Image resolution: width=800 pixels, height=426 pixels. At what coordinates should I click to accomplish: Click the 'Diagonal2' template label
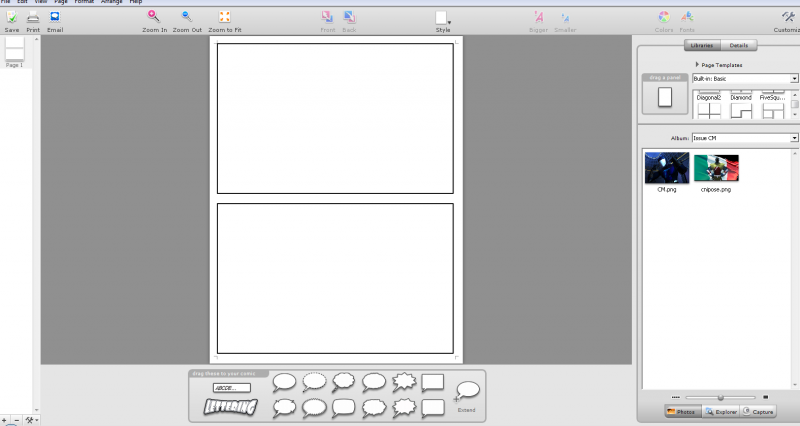(709, 97)
